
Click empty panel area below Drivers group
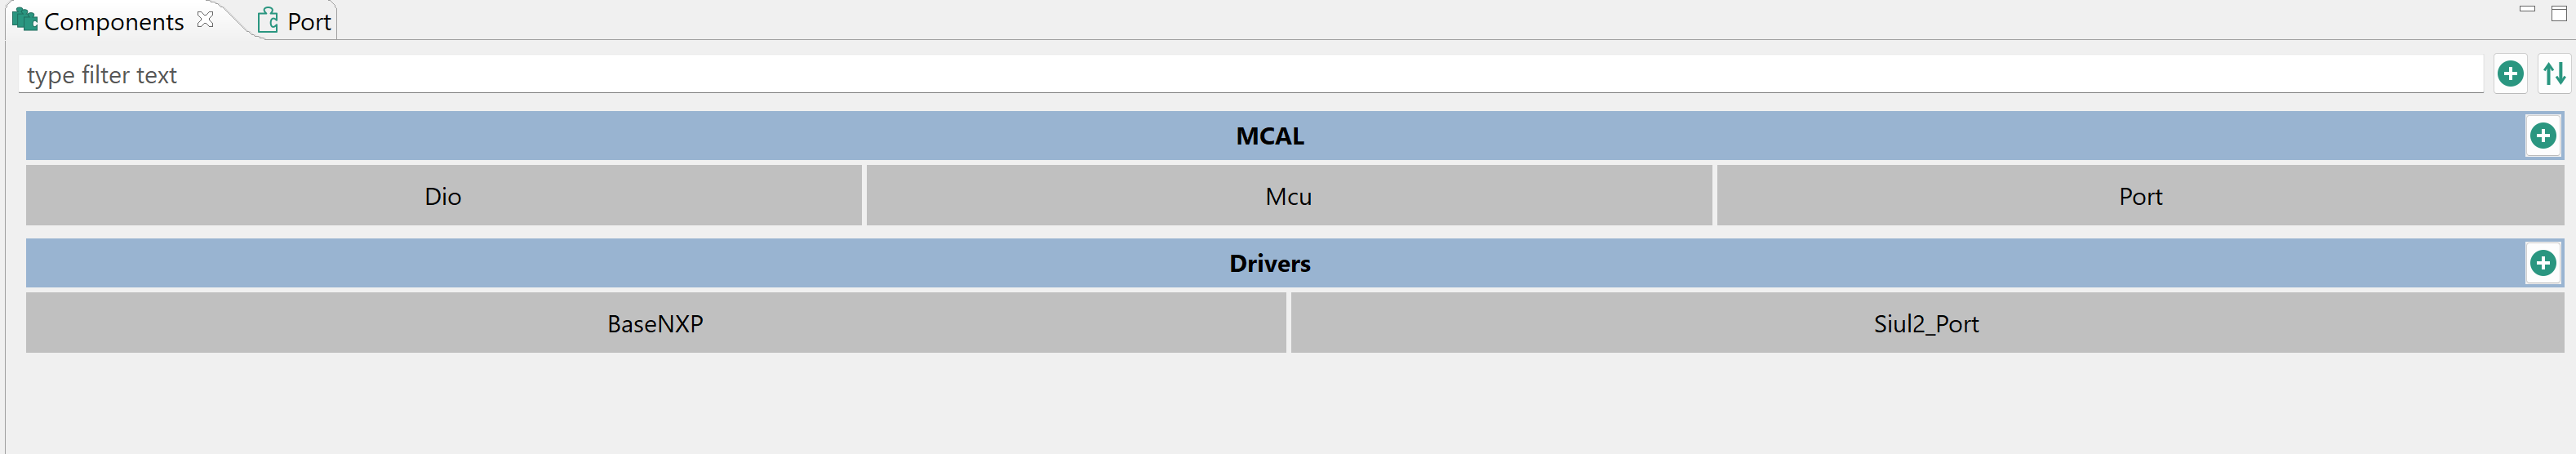1288,405
